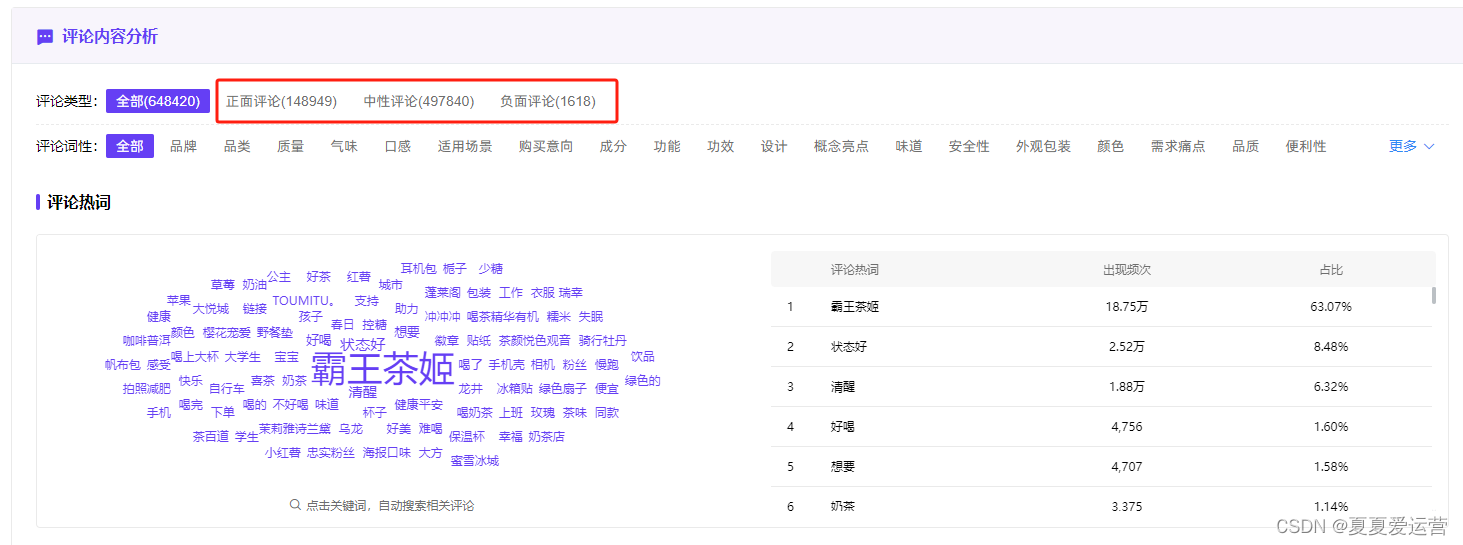This screenshot has width=1463, height=545.
Task: Choose the 品牌 word-type filter
Action: (184, 146)
